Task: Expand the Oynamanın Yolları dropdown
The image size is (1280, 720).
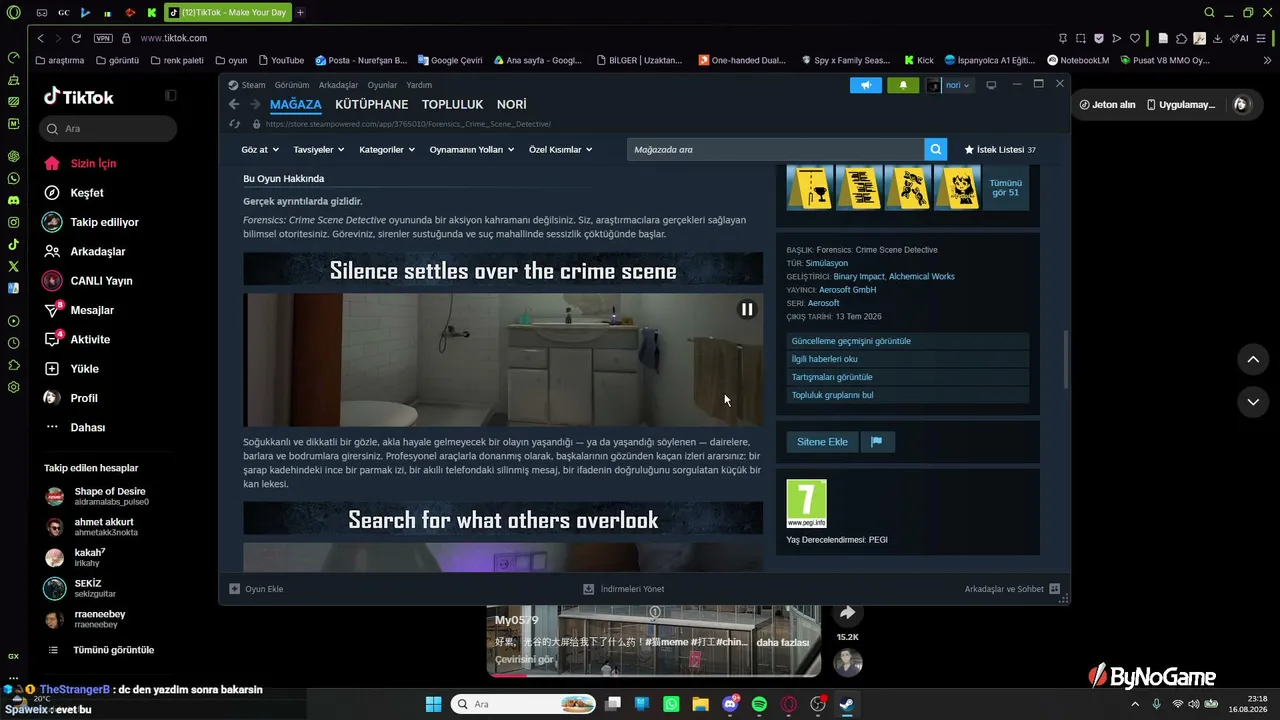Action: pos(472,150)
